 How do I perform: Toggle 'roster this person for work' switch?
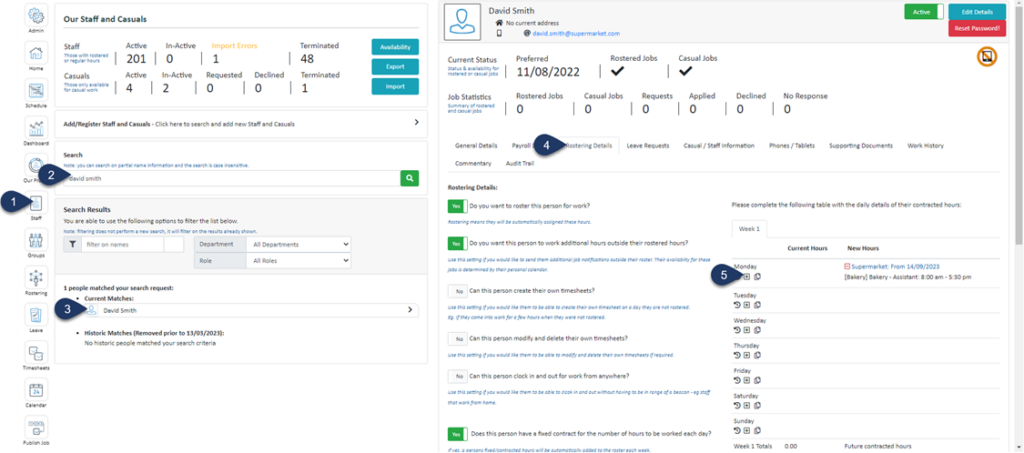pos(457,206)
